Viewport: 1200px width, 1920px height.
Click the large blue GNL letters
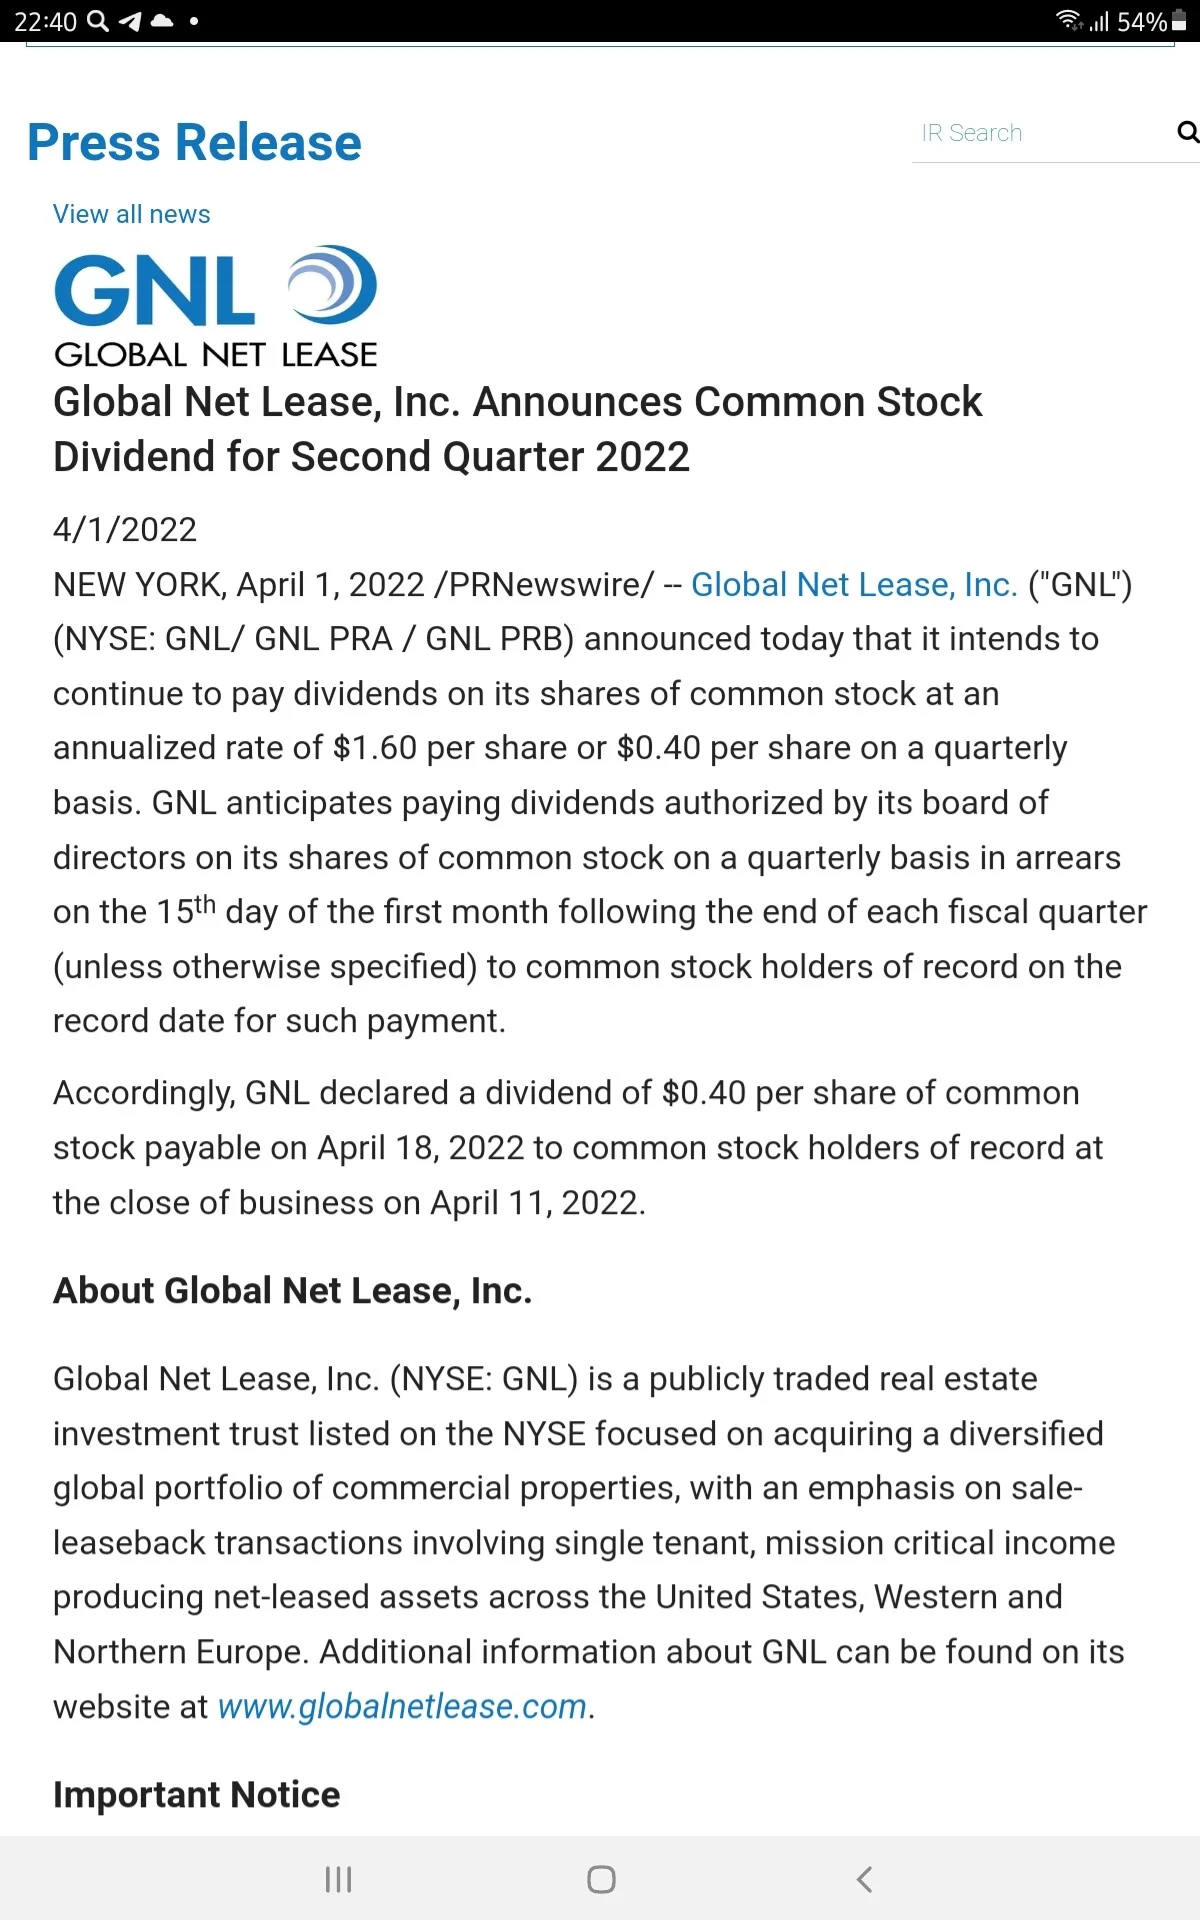pyautogui.click(x=155, y=290)
